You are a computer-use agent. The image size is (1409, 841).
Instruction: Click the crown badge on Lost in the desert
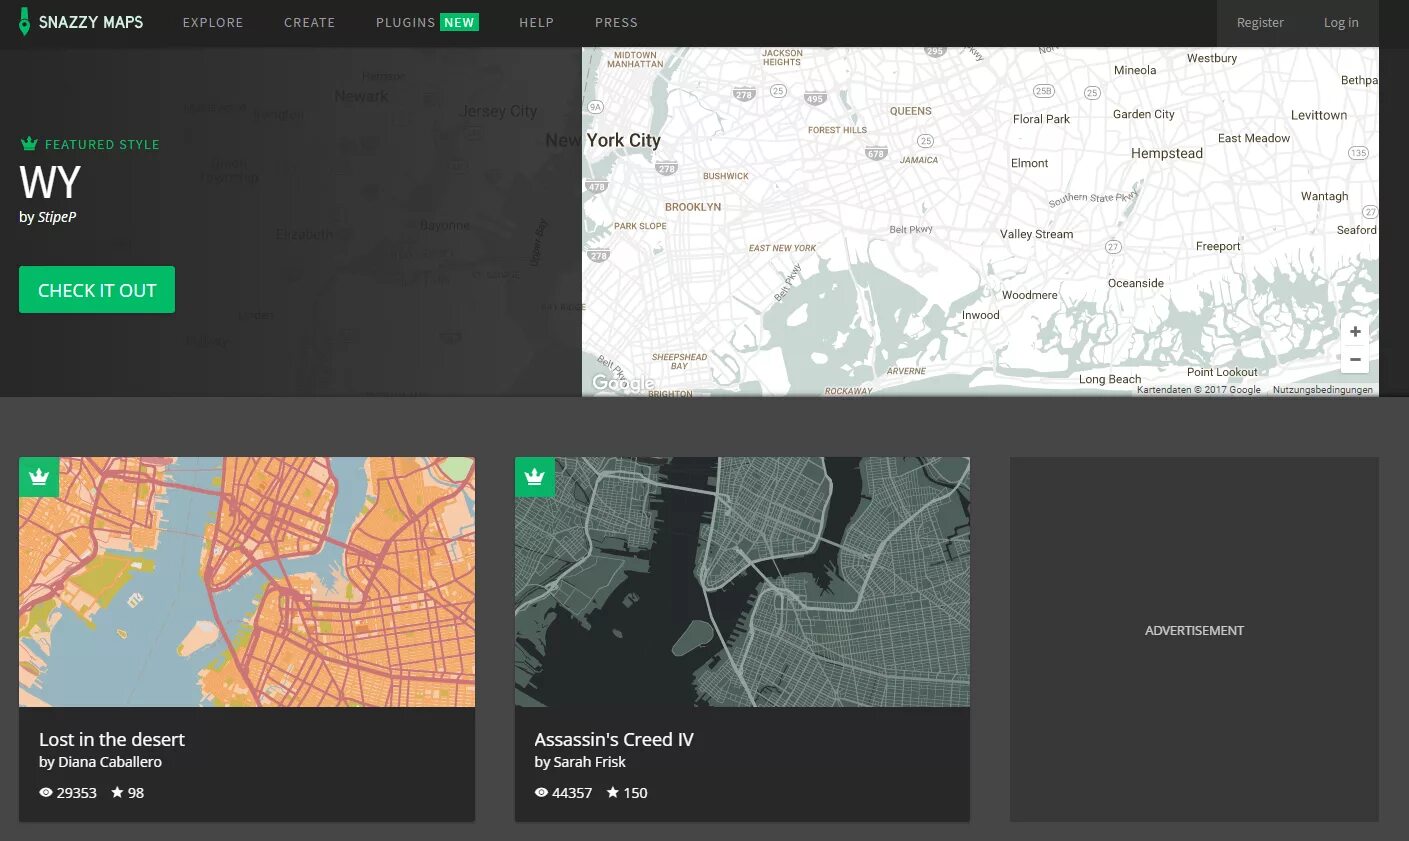point(39,477)
